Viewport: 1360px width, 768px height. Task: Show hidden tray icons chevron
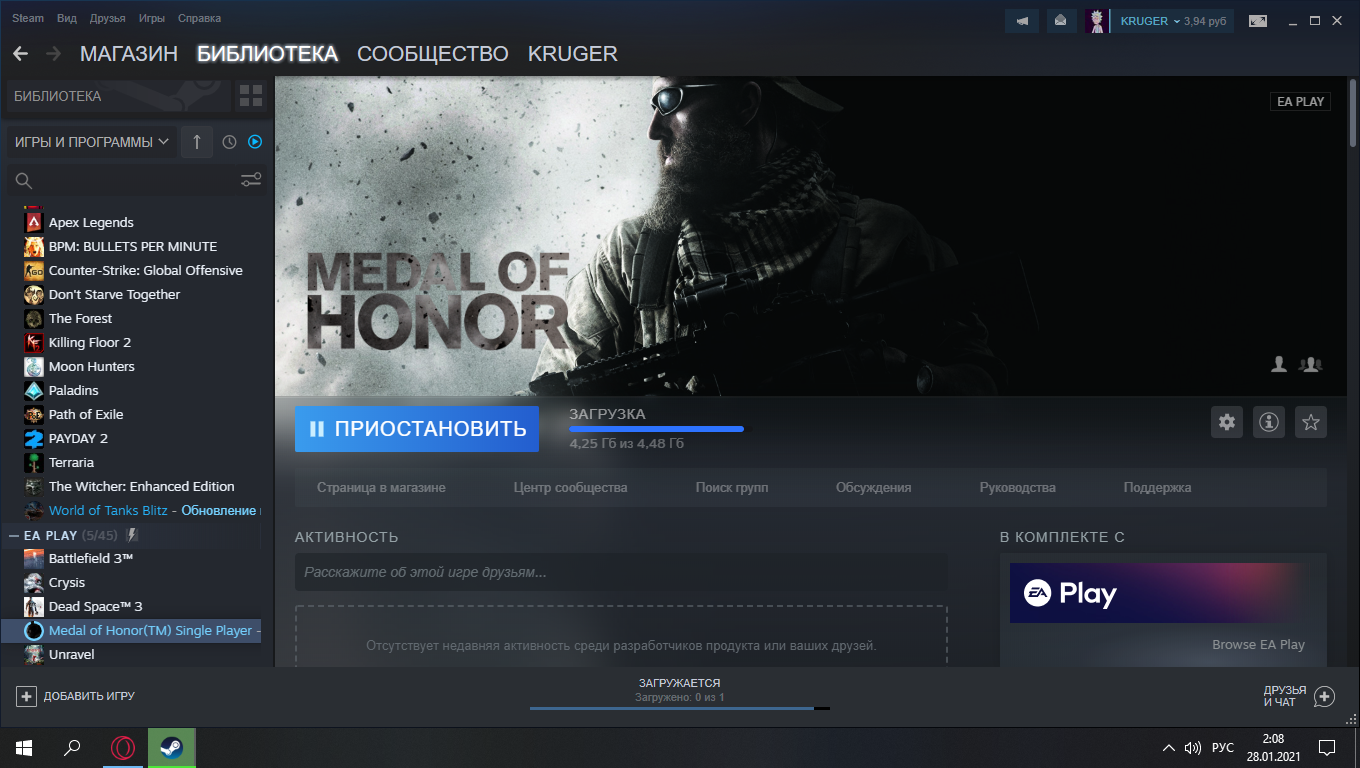(x=1168, y=748)
